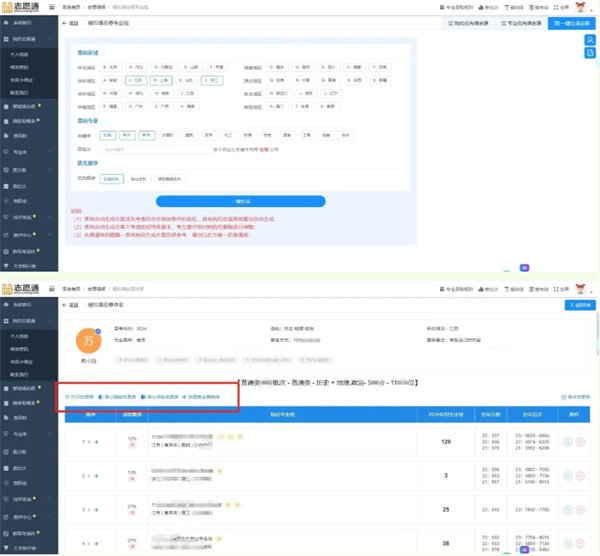Viewport: 600px width, 556px height.
Task: Expand row 3 with its green plus
Action: [97, 510]
